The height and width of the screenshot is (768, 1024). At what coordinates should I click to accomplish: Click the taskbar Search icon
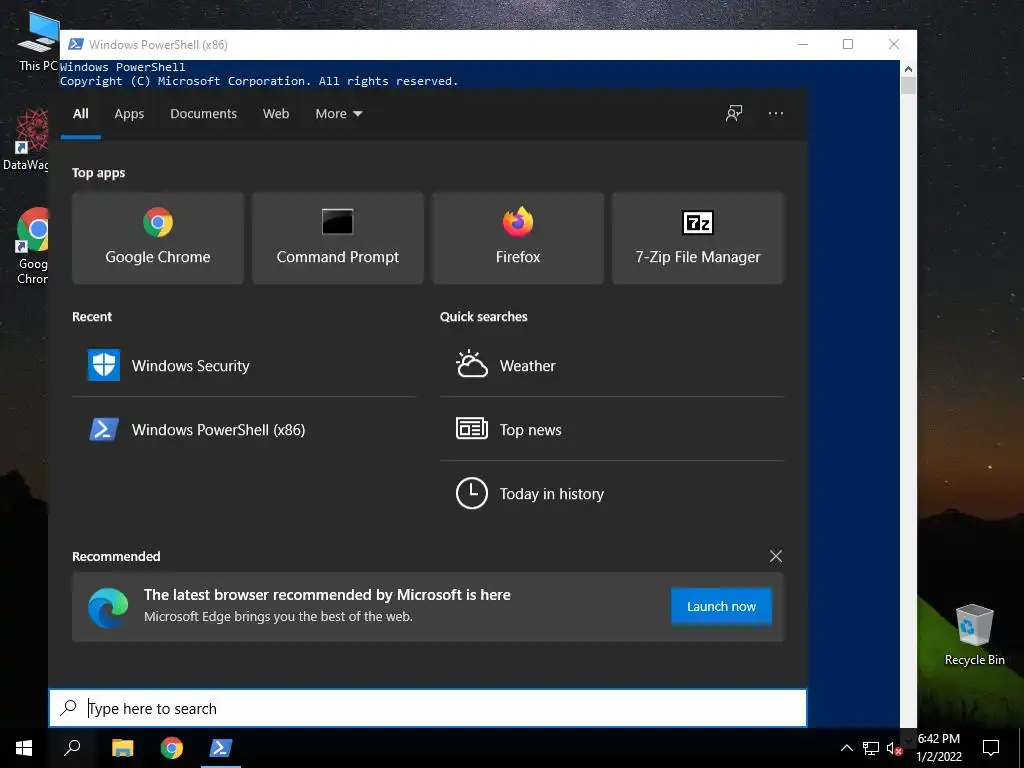[x=72, y=748]
